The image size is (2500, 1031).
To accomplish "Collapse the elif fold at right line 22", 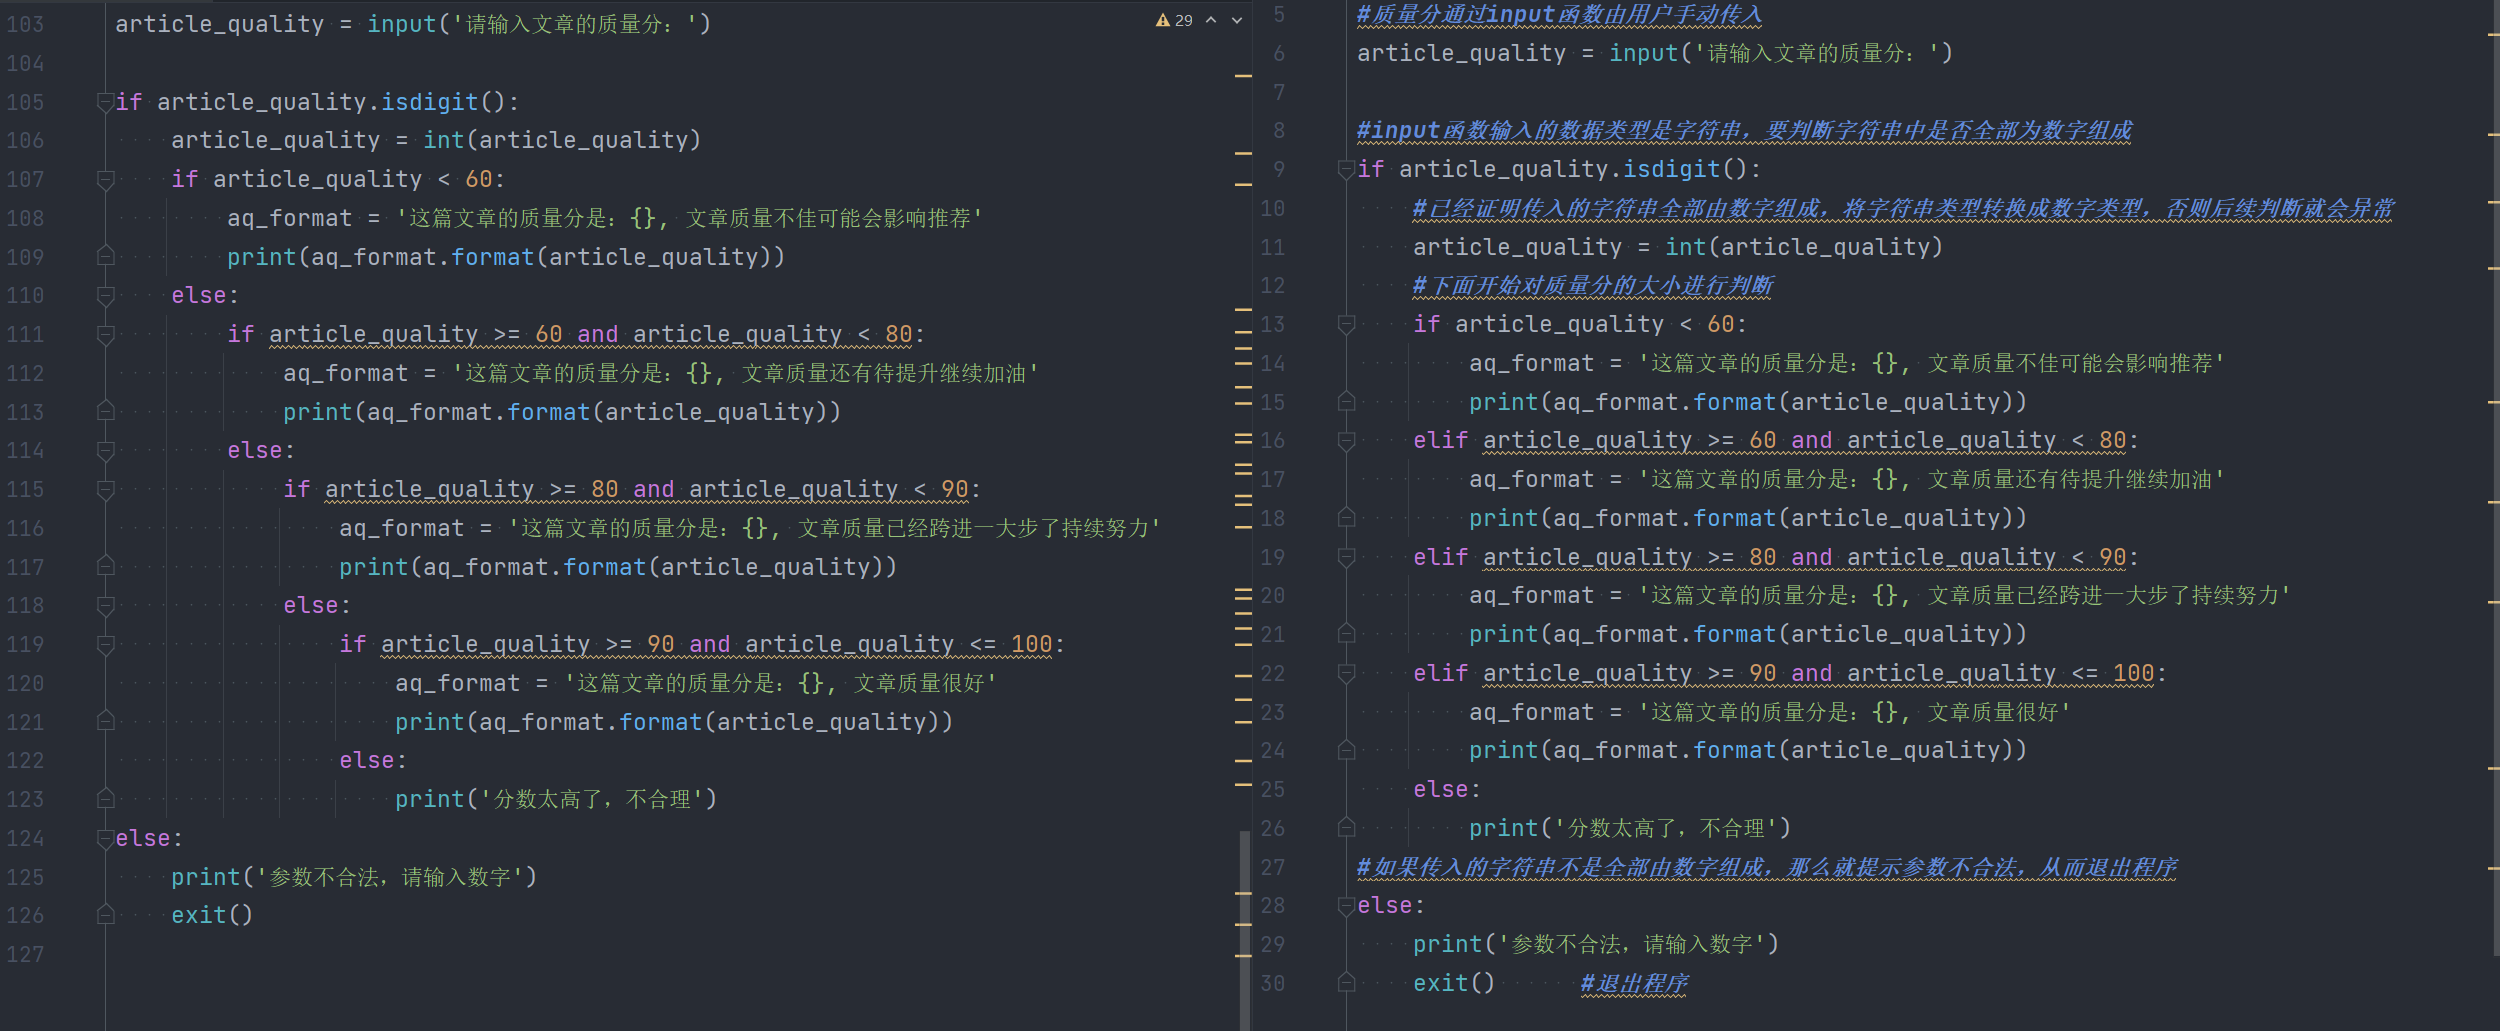I will click(x=1346, y=673).
